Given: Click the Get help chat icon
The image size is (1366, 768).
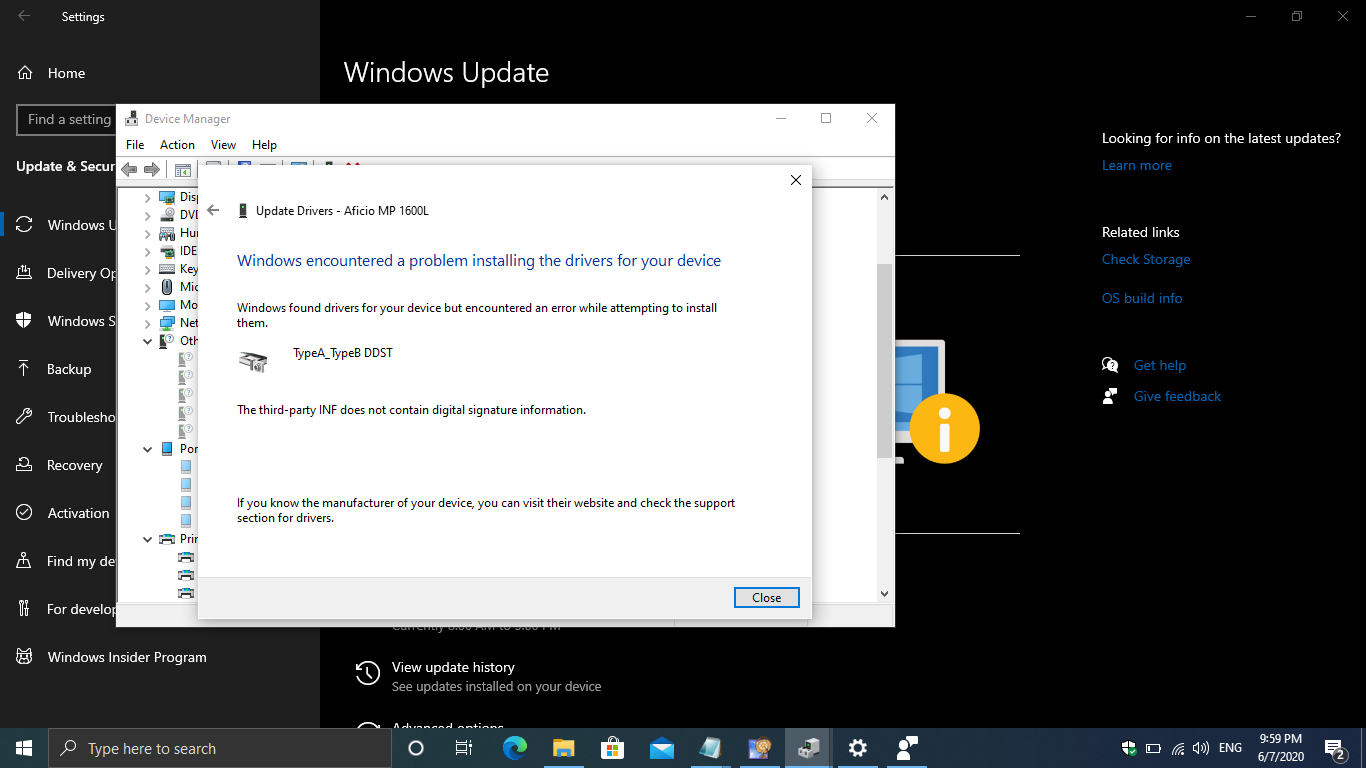Looking at the screenshot, I should tap(1110, 365).
